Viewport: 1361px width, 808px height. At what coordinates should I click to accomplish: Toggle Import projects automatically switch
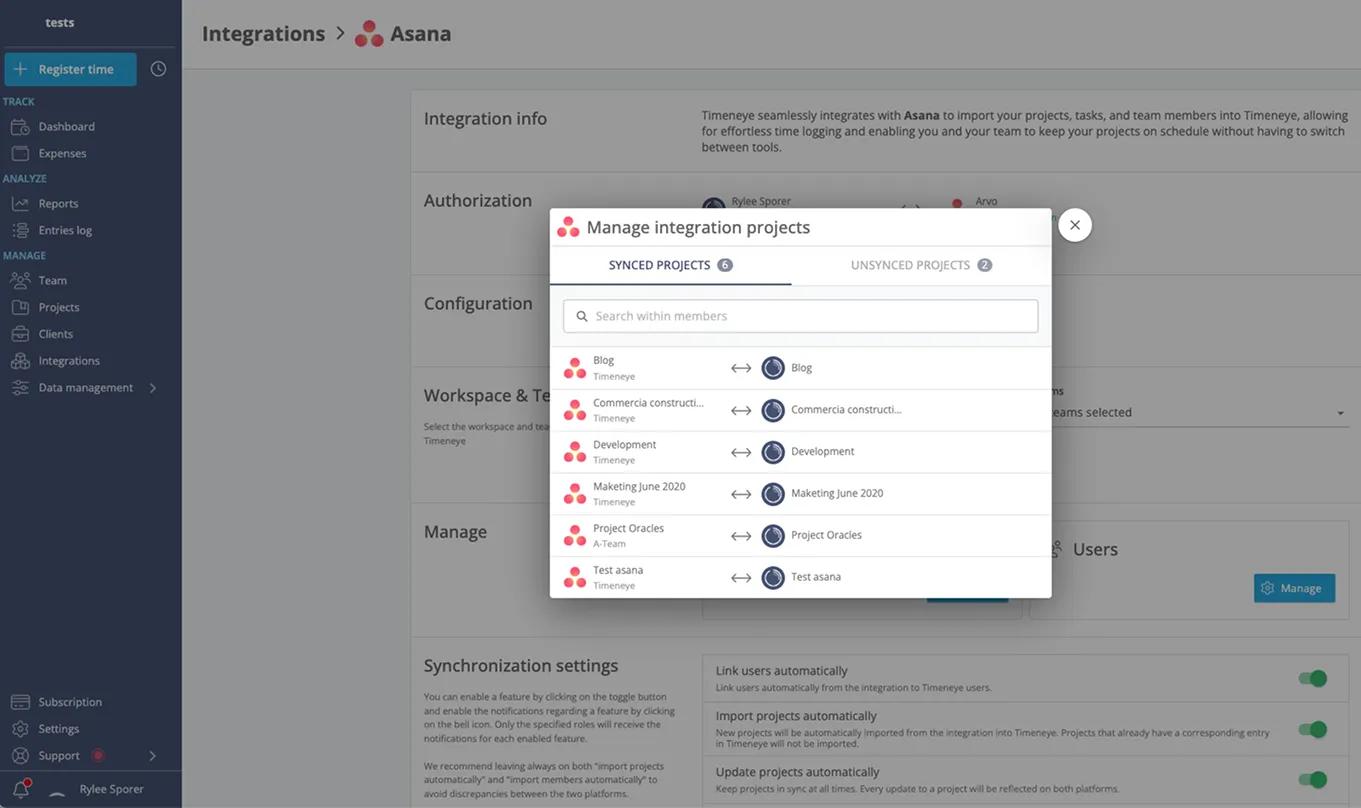(1312, 729)
